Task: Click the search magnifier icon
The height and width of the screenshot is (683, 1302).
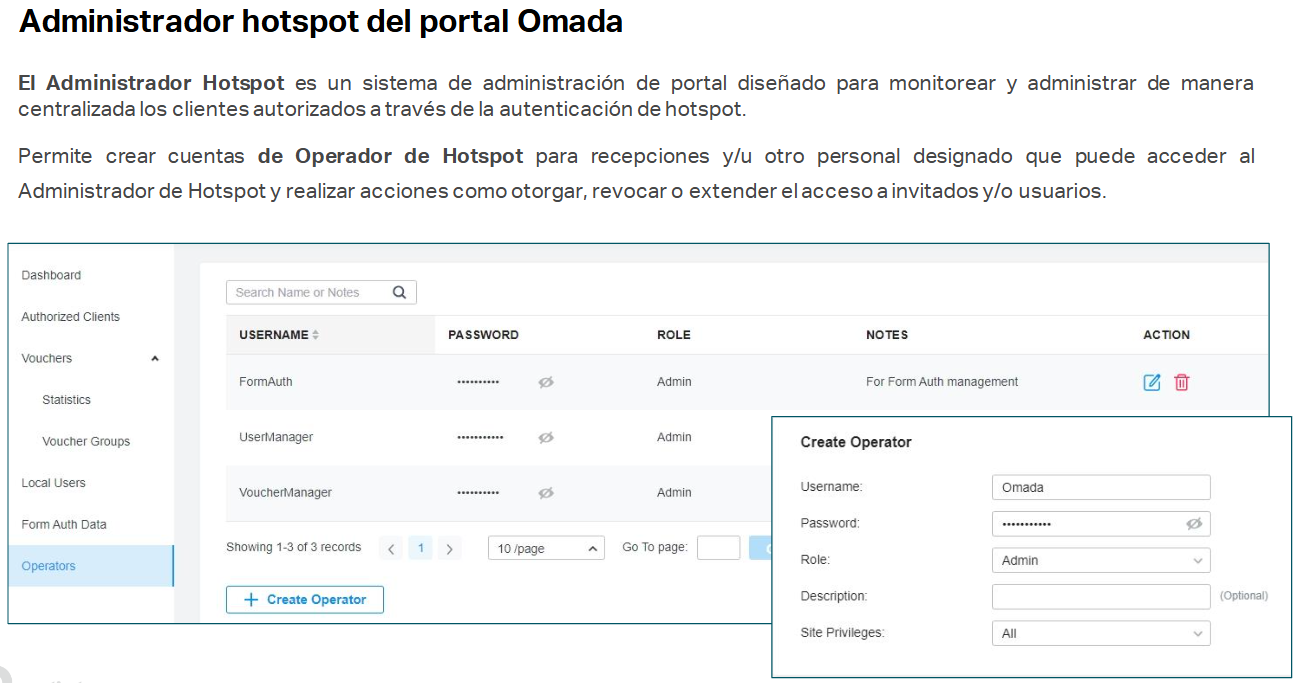Action: tap(399, 291)
